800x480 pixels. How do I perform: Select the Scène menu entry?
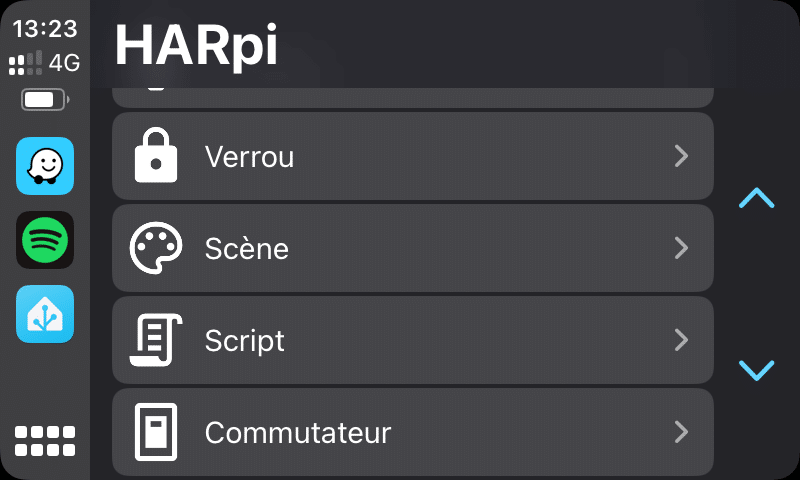click(x=413, y=248)
